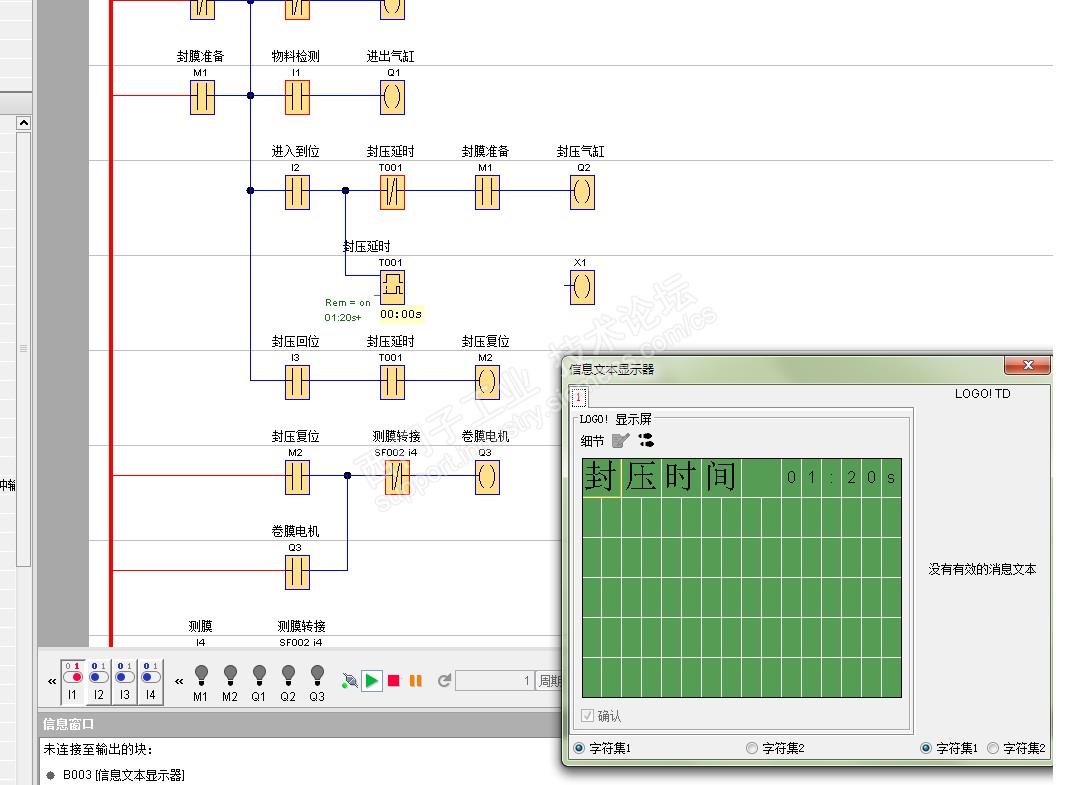Image resolution: width=1070 pixels, height=785 pixels.
Task: Select the I3 封压回位 contact
Action: (297, 382)
